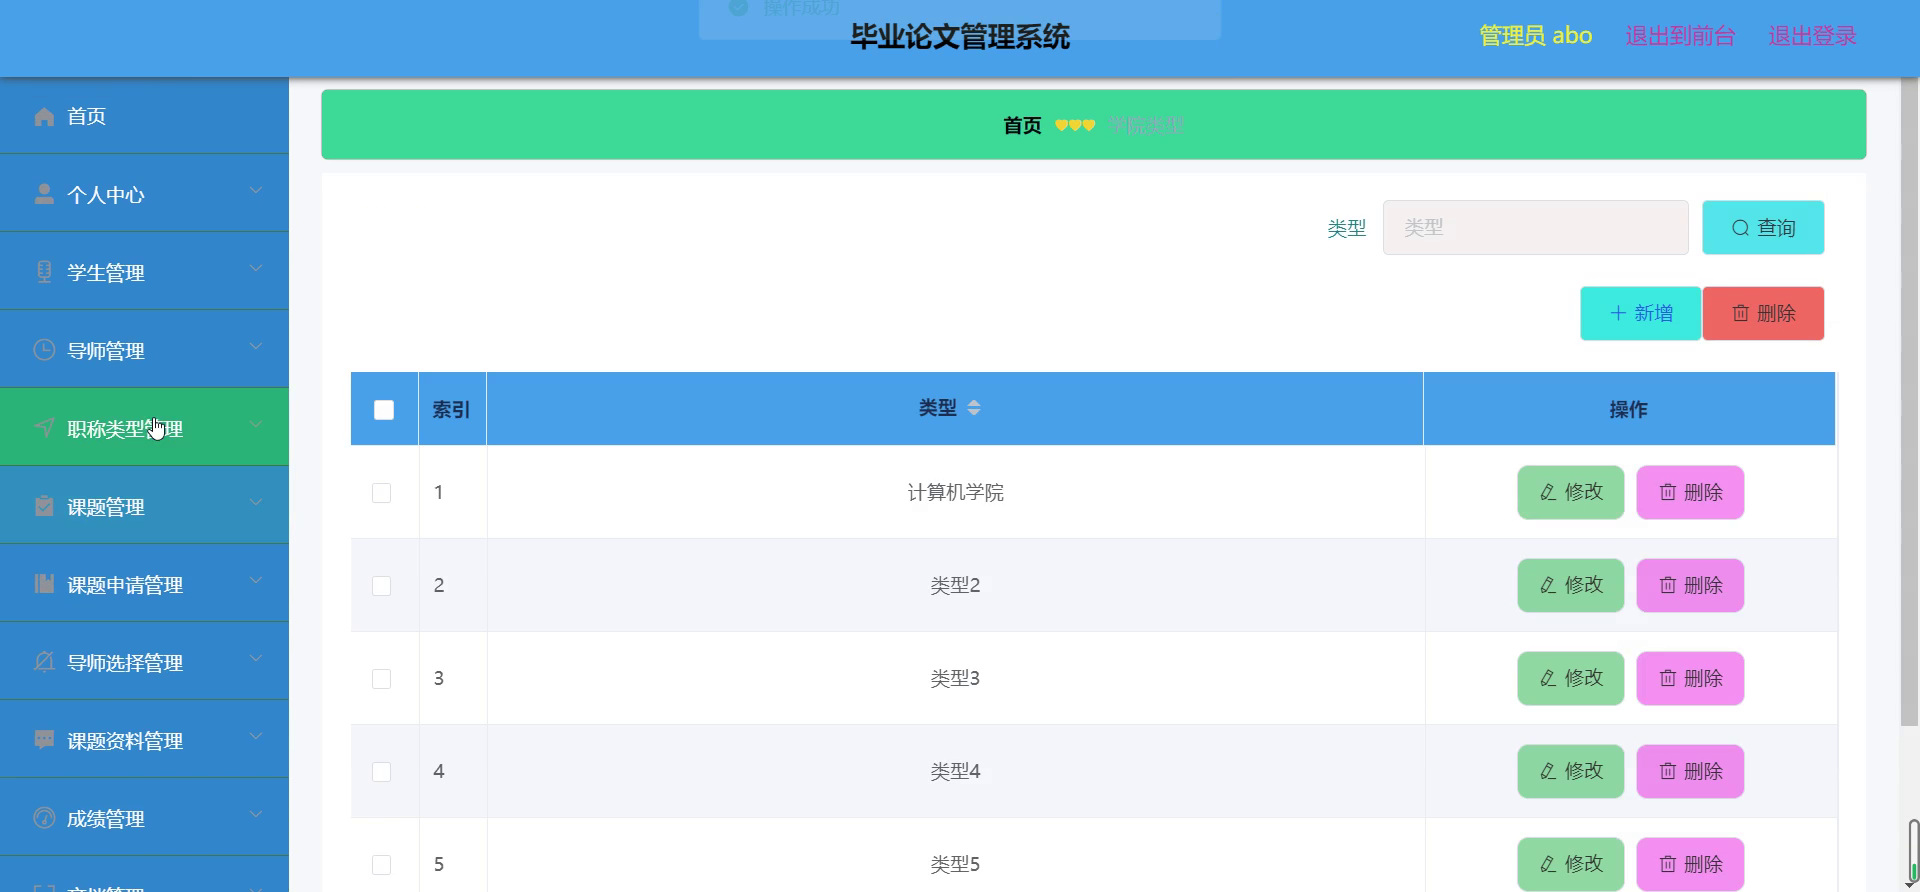Click the plus icon in 新增 button

coord(1618,313)
